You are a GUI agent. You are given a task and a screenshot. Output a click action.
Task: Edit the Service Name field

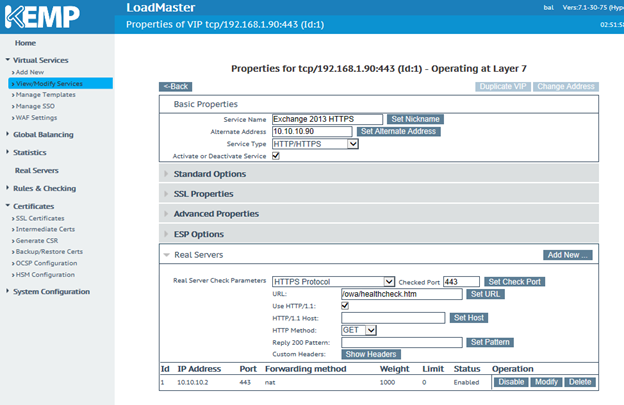tap(327, 119)
